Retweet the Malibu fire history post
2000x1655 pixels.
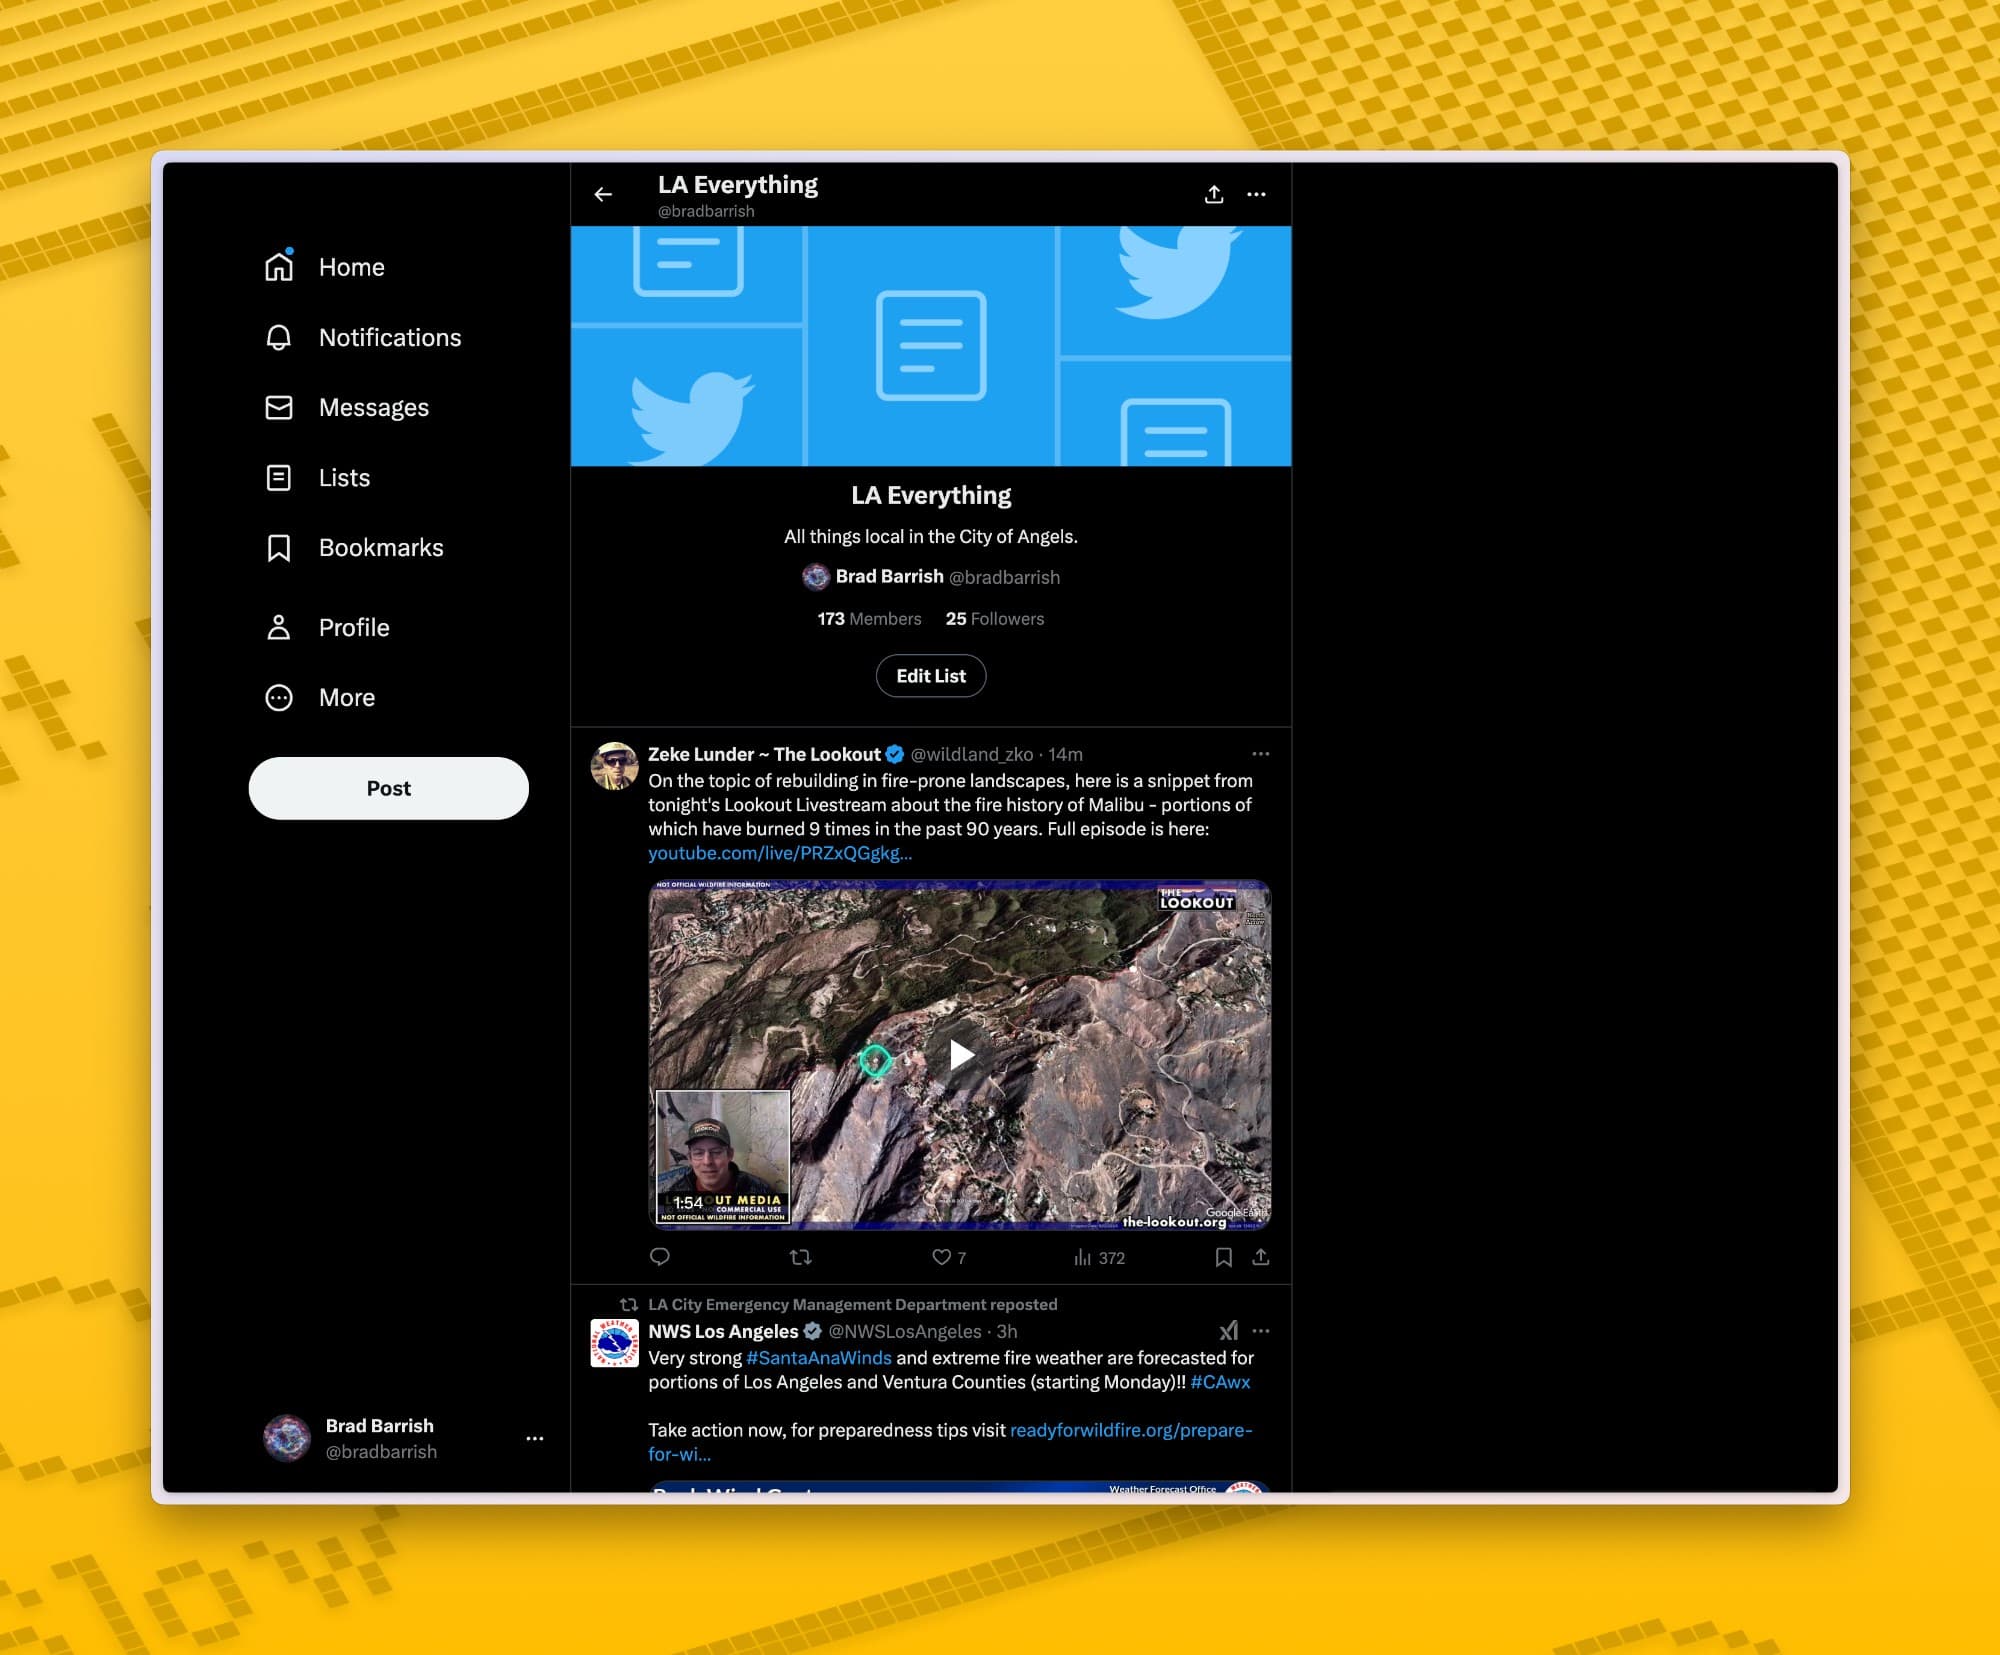point(802,1257)
